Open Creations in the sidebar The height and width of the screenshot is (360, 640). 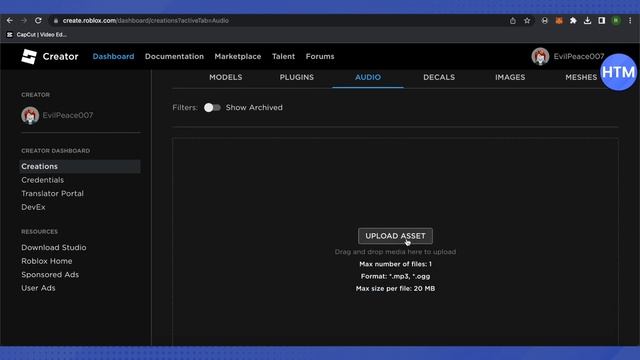click(x=80, y=167)
